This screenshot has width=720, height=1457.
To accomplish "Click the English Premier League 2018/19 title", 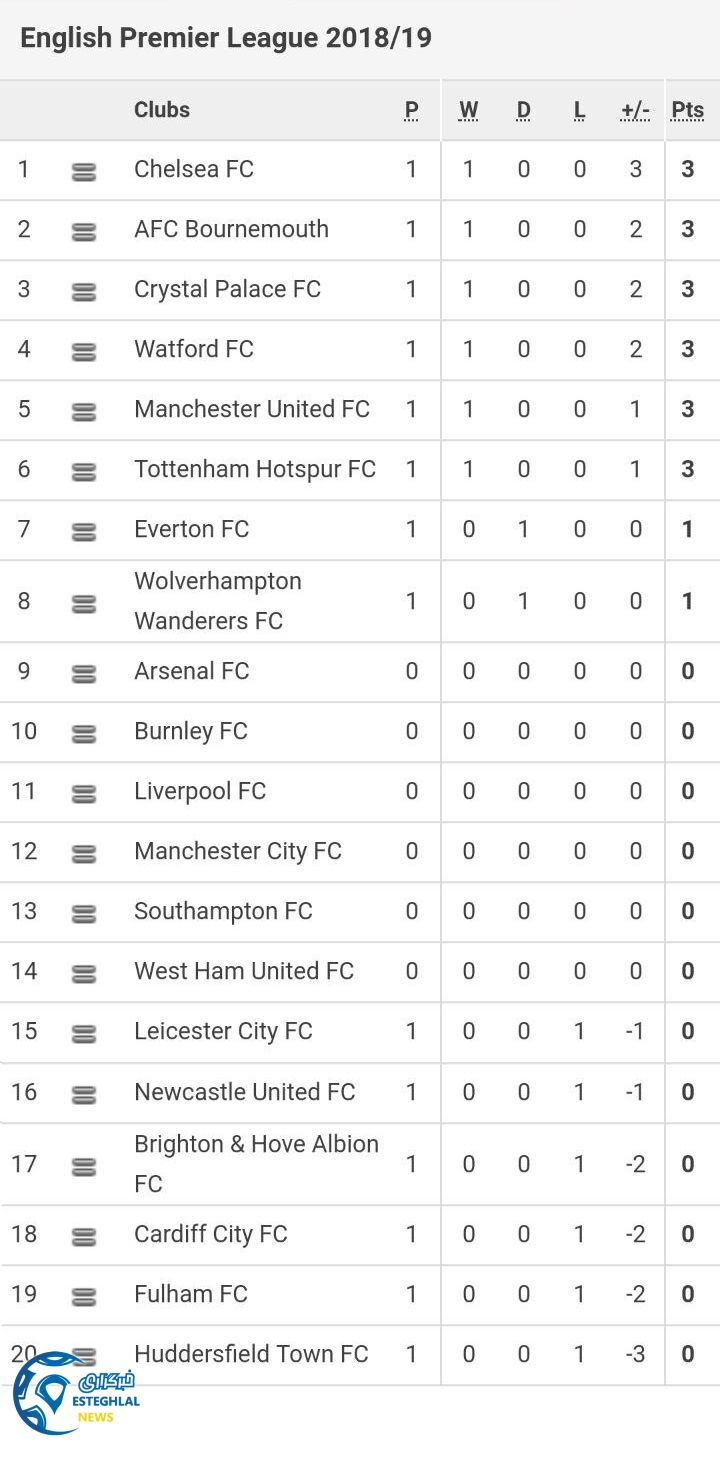I will click(x=226, y=38).
